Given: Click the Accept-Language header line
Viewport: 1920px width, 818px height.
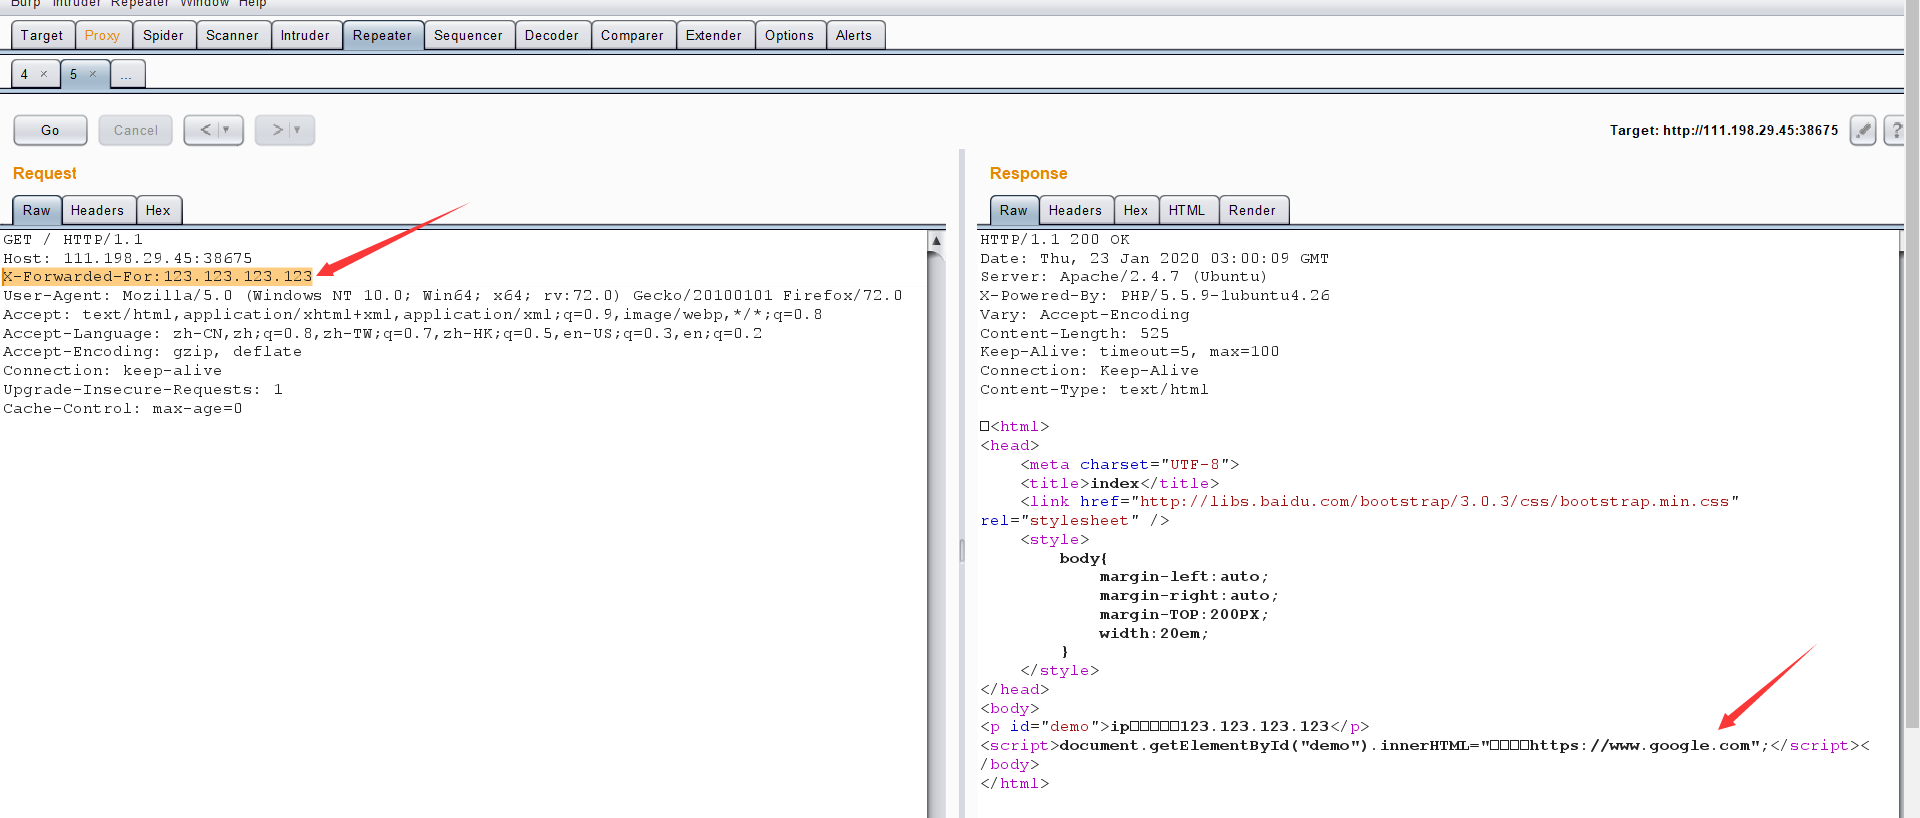Looking at the screenshot, I should [x=382, y=333].
